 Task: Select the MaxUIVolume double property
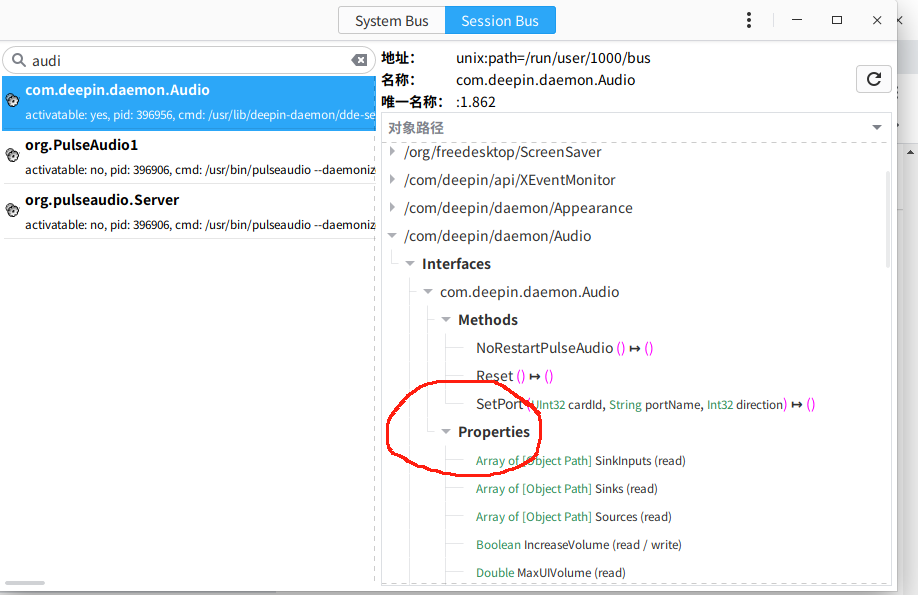550,573
